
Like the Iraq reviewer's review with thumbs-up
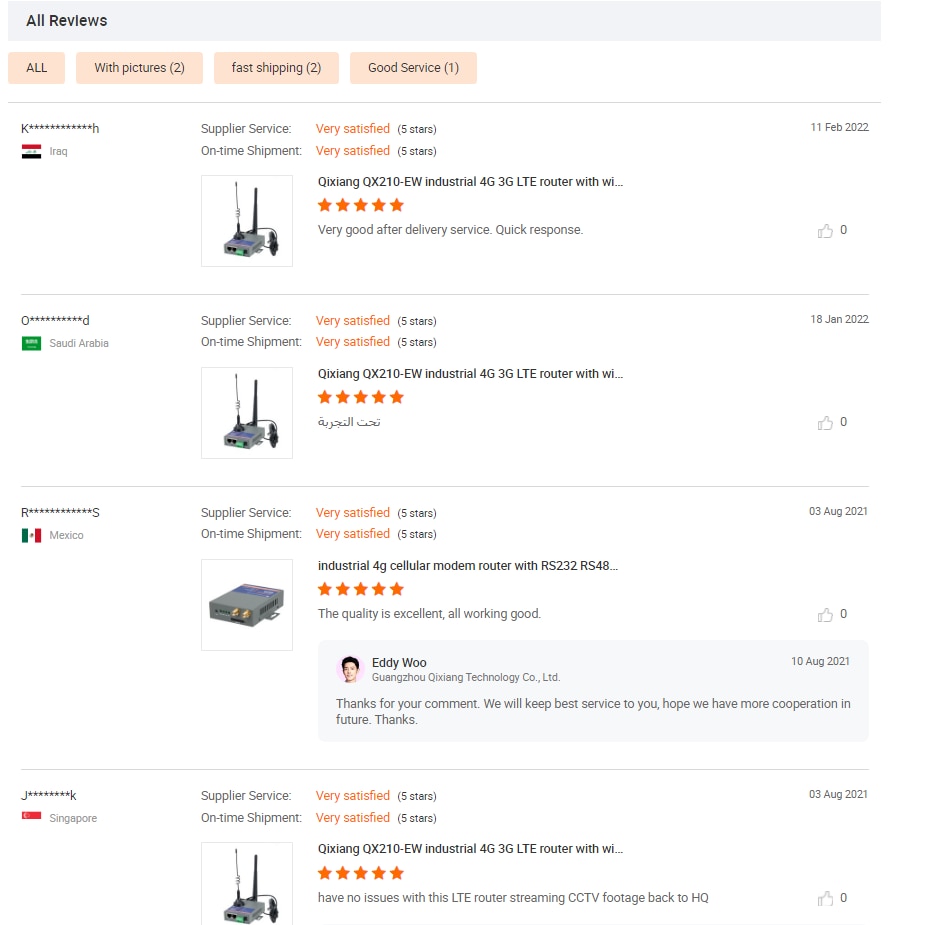pos(825,231)
